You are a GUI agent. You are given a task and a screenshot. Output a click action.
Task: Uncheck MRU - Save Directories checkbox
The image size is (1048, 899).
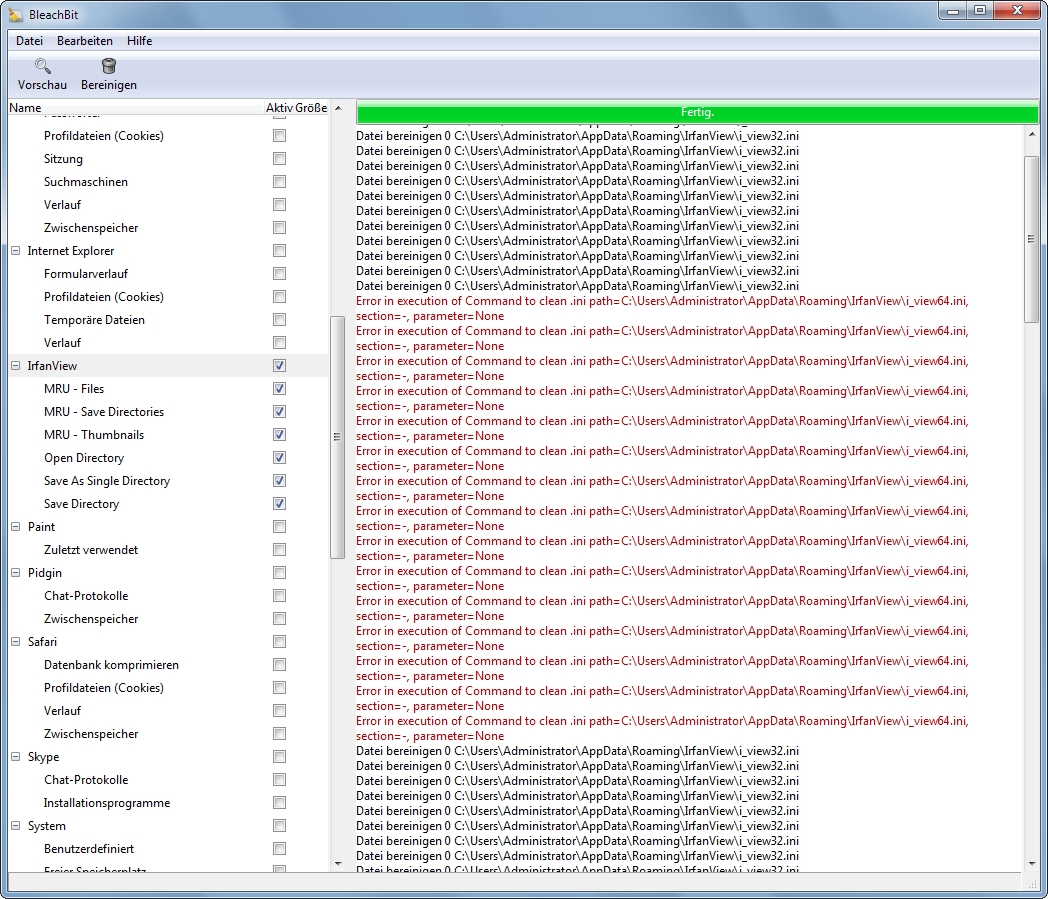(x=279, y=412)
